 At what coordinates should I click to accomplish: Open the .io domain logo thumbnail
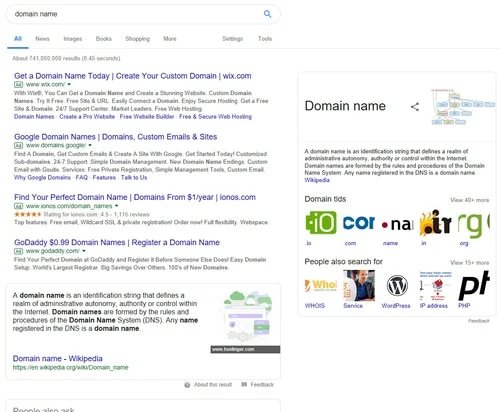(x=321, y=223)
